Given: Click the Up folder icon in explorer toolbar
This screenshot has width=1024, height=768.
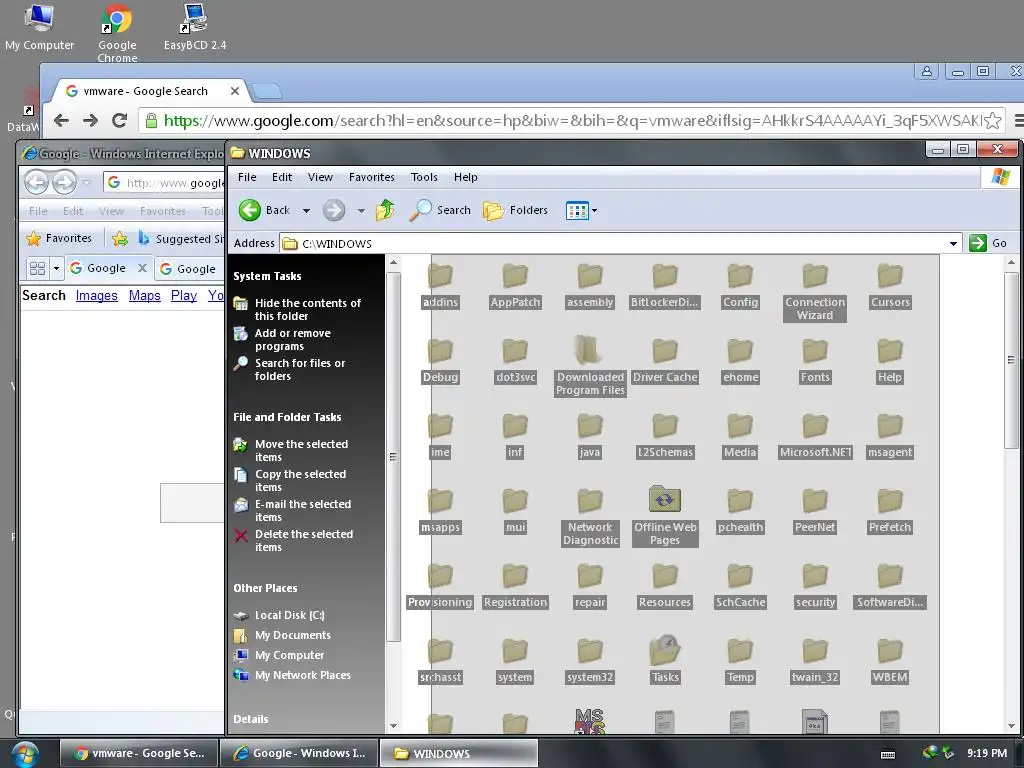Looking at the screenshot, I should pos(385,210).
